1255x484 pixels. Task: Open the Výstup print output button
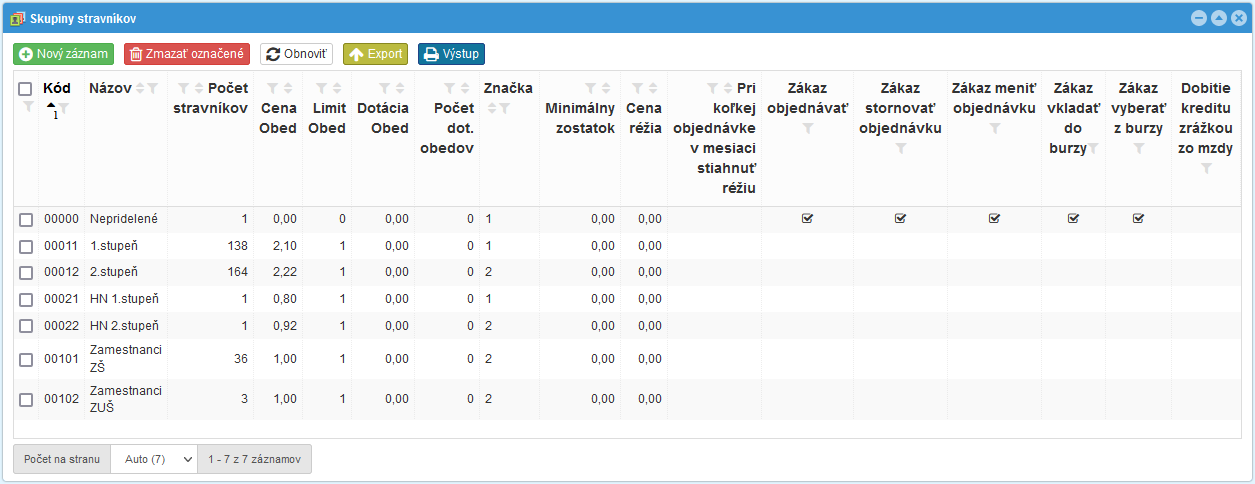[452, 54]
